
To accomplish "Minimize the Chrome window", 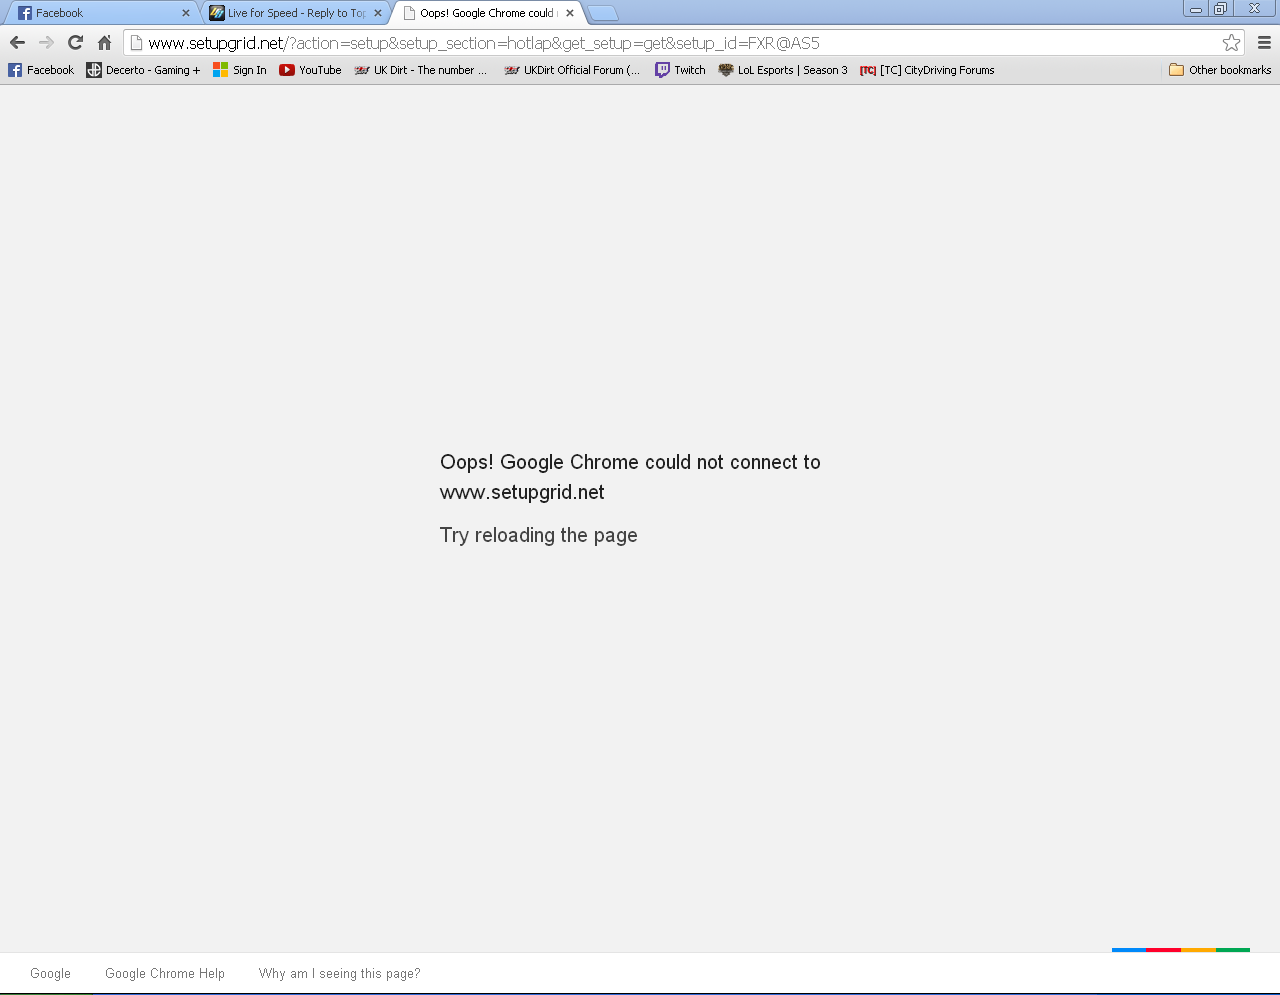I will 1196,9.
